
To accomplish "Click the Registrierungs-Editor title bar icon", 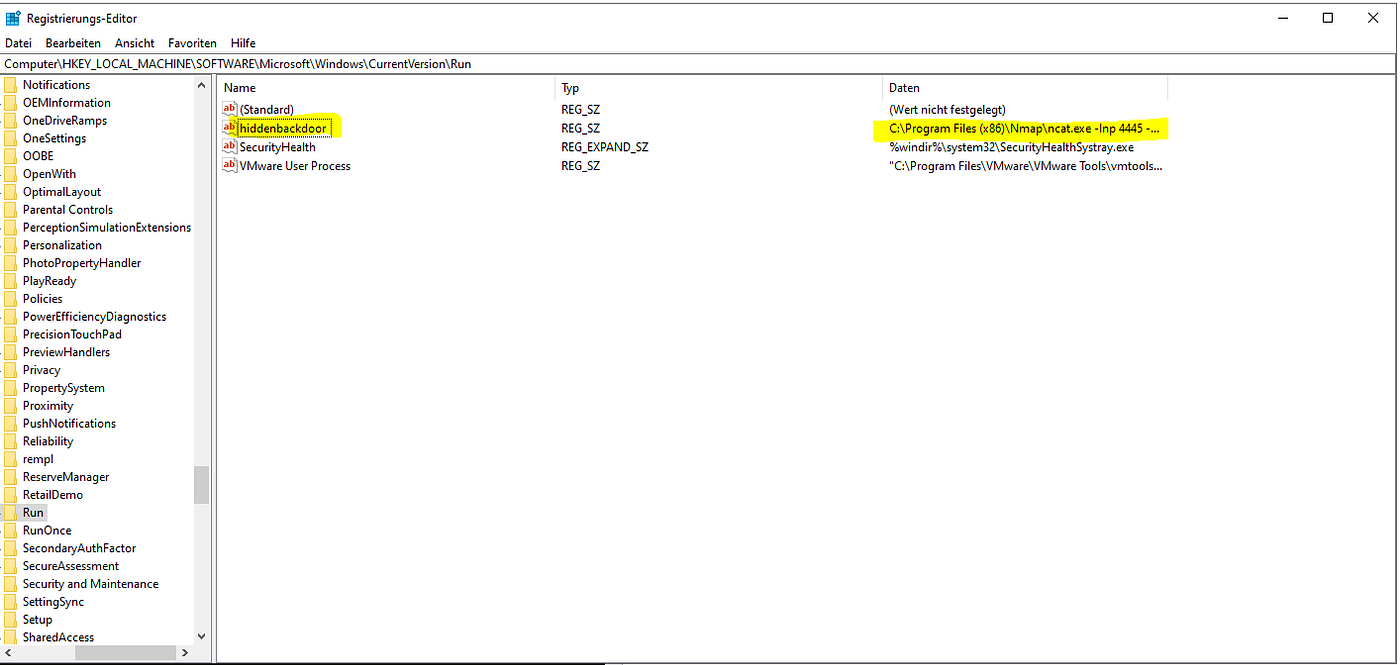I will (x=12, y=17).
